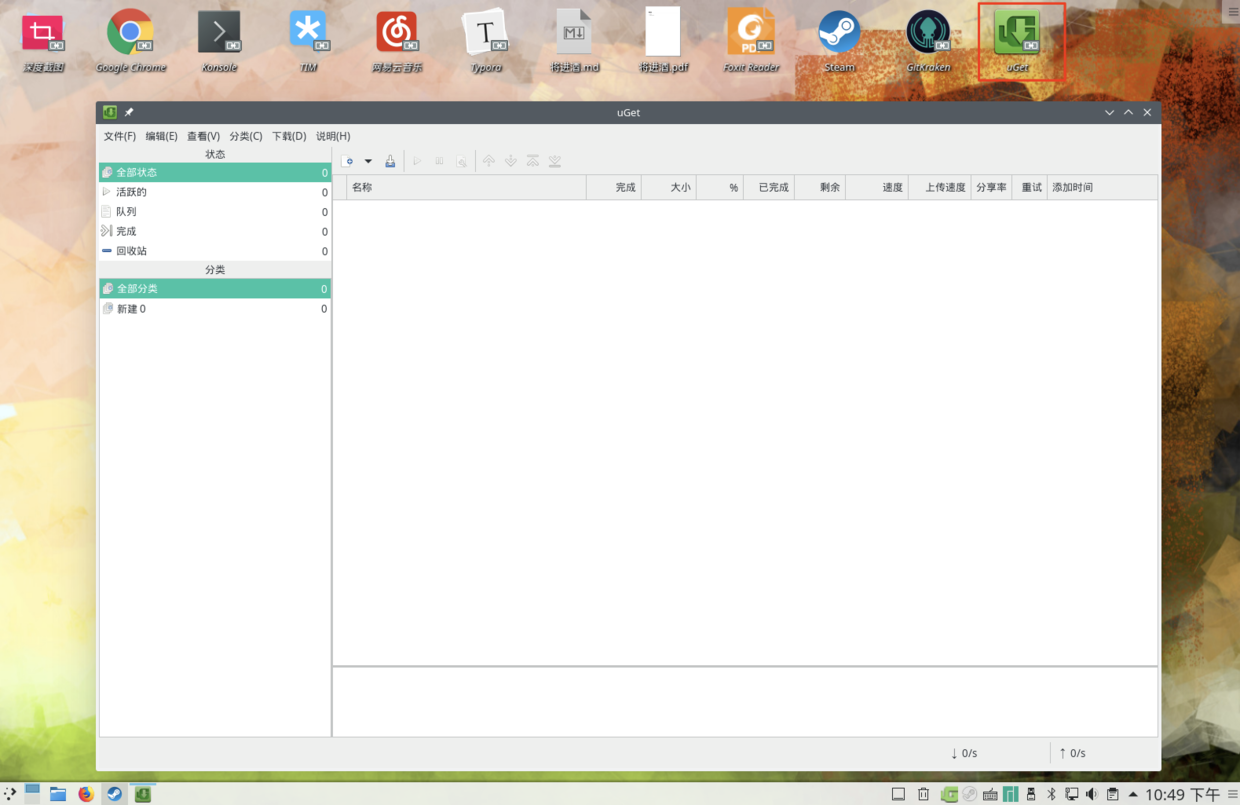Open the 网易云音乐 desktop icon
This screenshot has height=805, width=1240.
[397, 42]
